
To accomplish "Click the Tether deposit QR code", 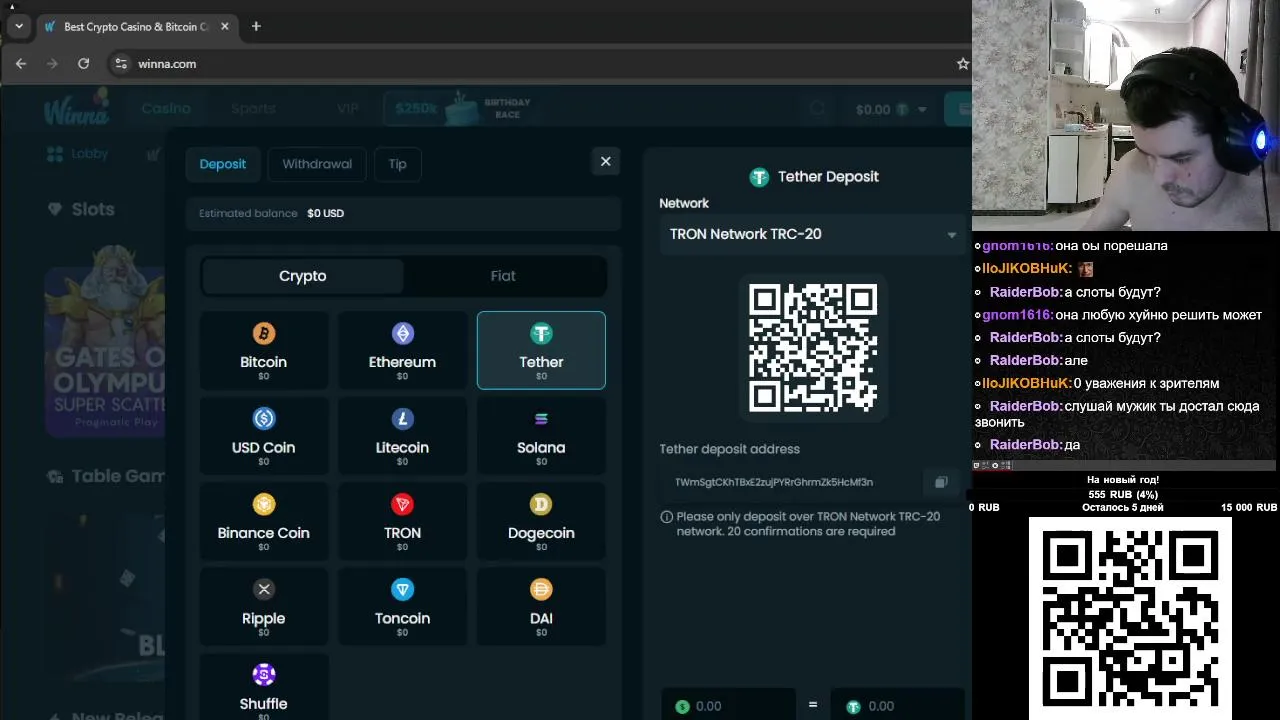I will point(813,348).
